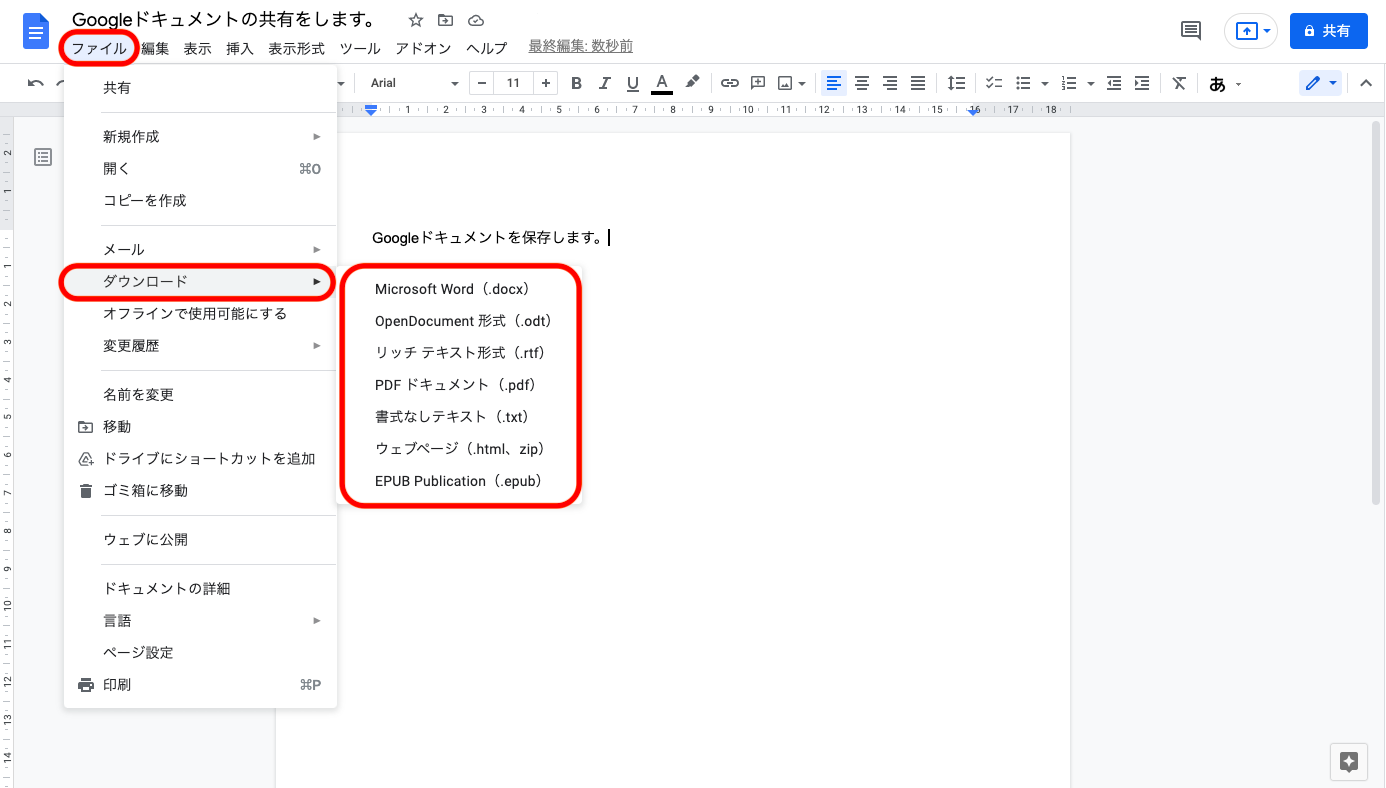Select 新規作成 submenu entry
Viewport: 1386px width, 788px height.
click(200, 137)
